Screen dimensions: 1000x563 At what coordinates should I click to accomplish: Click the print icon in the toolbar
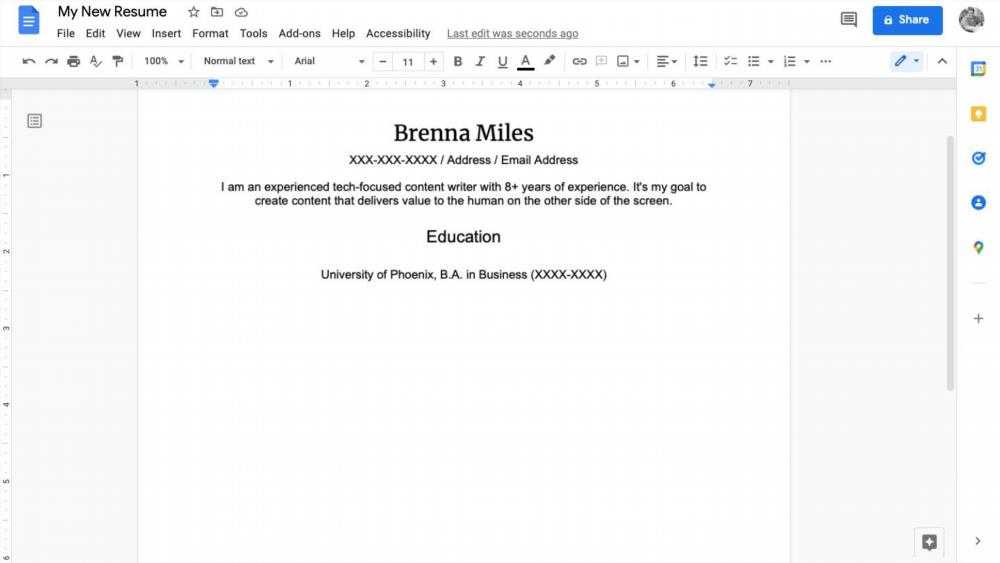[x=73, y=61]
